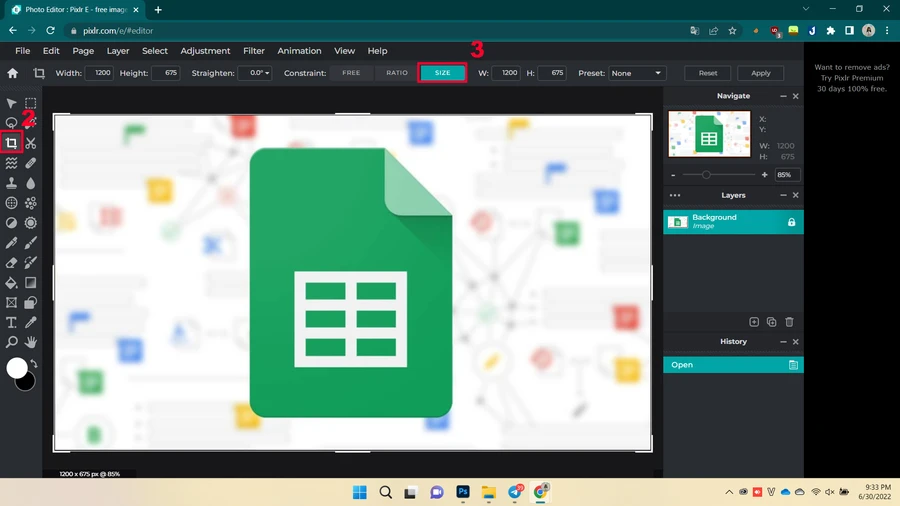Open the Select menu
Viewport: 900px width, 506px height.
point(154,50)
